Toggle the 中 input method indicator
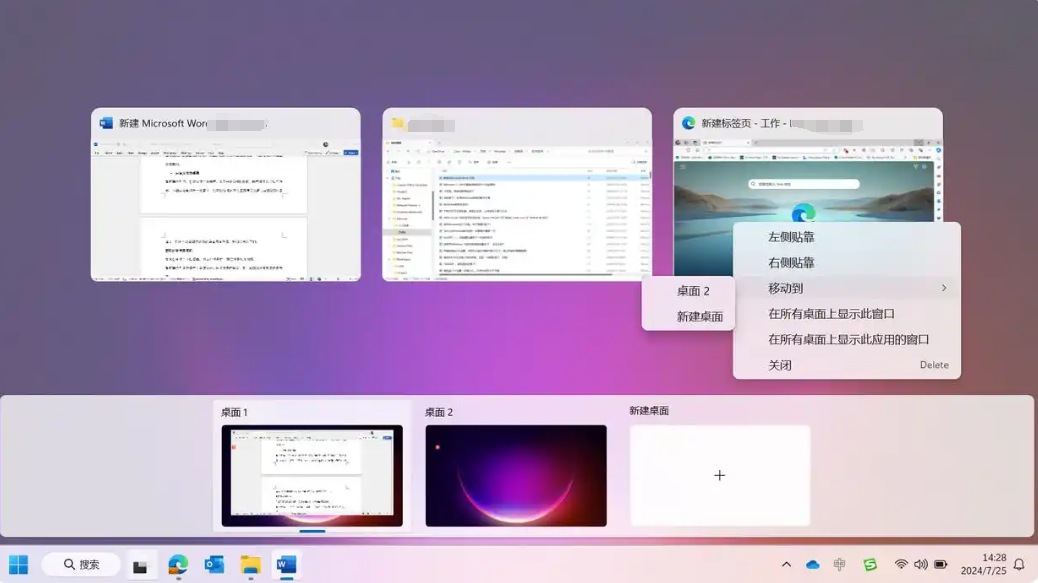Viewport: 1038px width, 583px height. 839,565
